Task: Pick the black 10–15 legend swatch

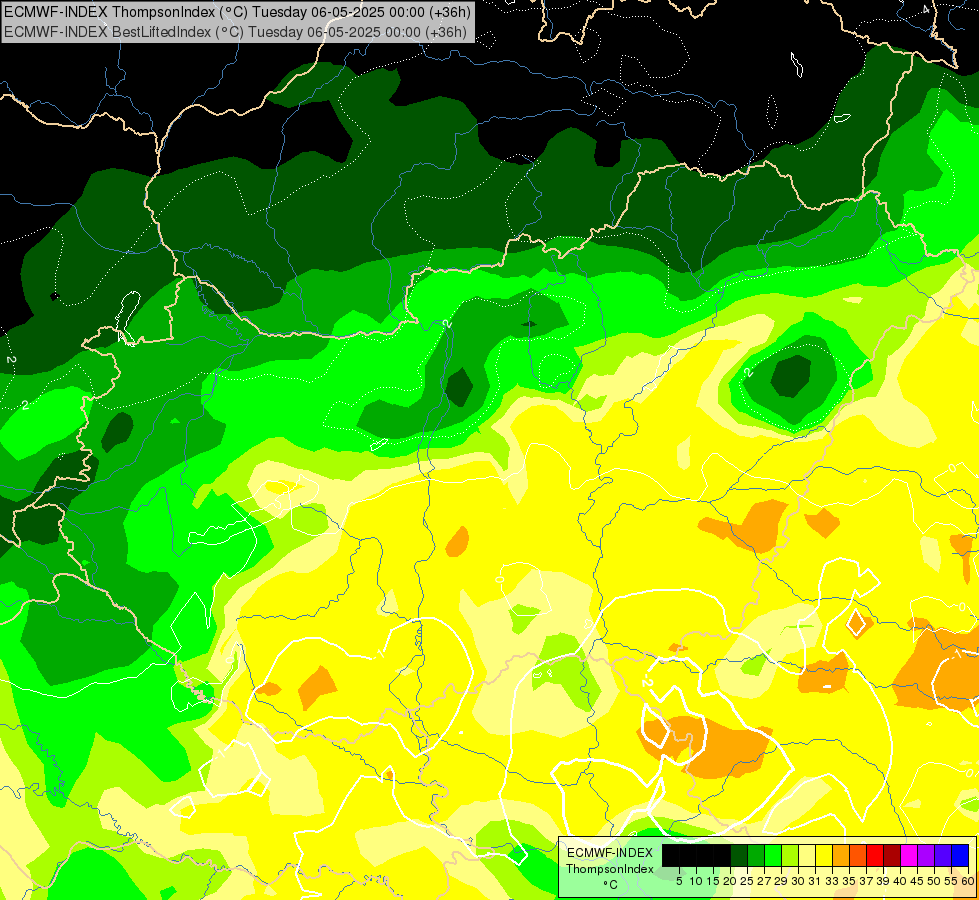Action: tap(705, 855)
